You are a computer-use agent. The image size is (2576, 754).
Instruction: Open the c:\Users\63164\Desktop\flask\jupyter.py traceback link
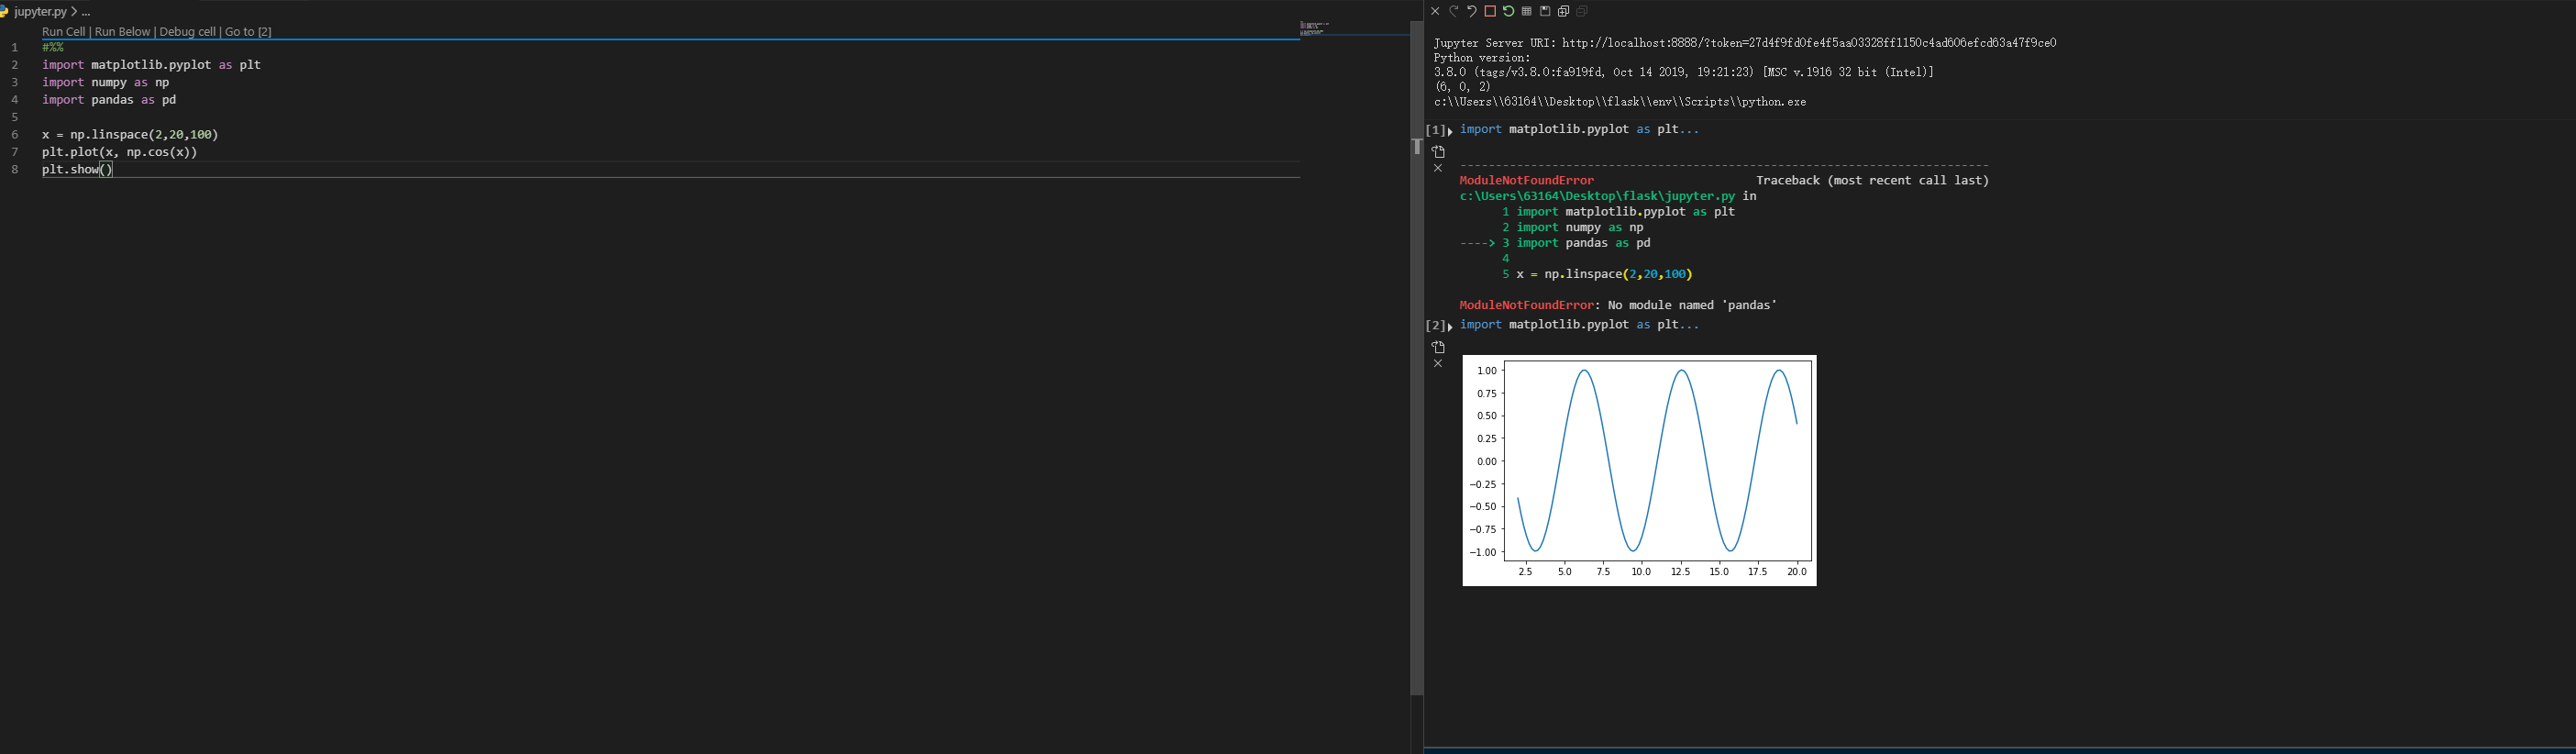(x=1597, y=196)
